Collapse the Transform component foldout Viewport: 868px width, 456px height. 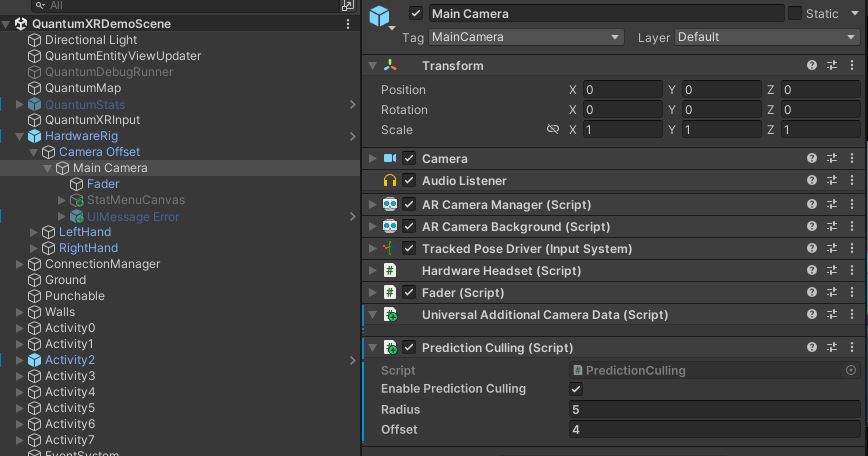click(x=373, y=65)
